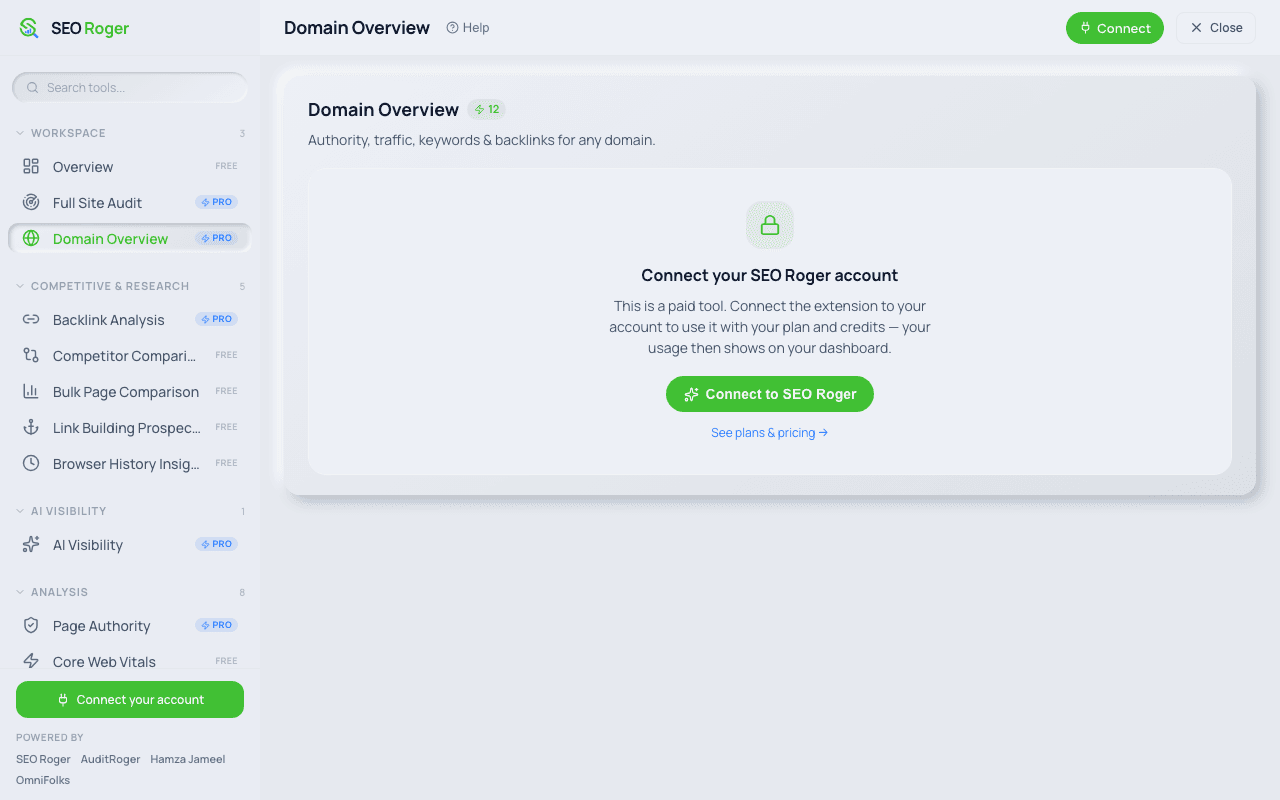Open the AI Visibility tool
Image resolution: width=1280 pixels, height=800 pixels.
(130, 544)
